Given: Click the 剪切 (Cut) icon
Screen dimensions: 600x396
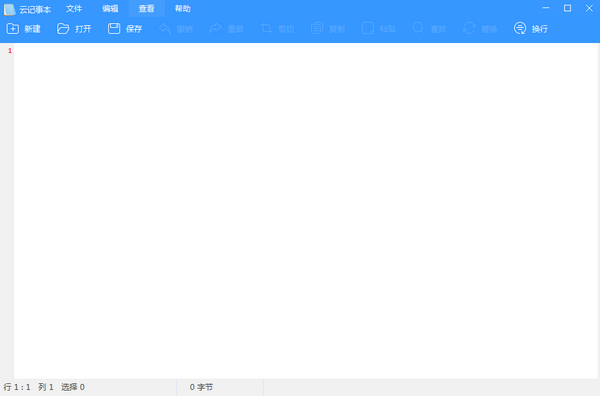Looking at the screenshot, I should pyautogui.click(x=266, y=29).
